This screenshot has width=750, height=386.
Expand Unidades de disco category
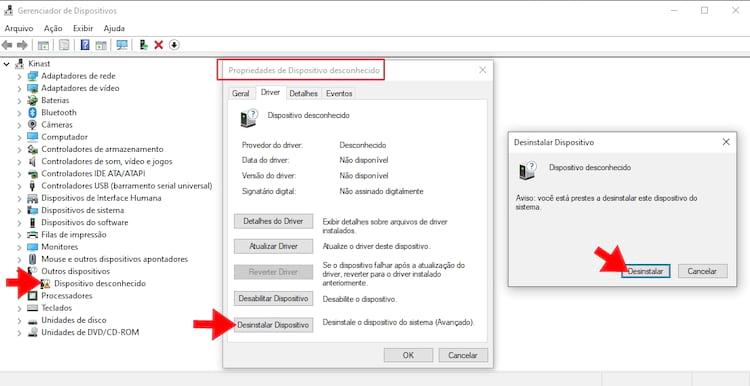[x=19, y=320]
